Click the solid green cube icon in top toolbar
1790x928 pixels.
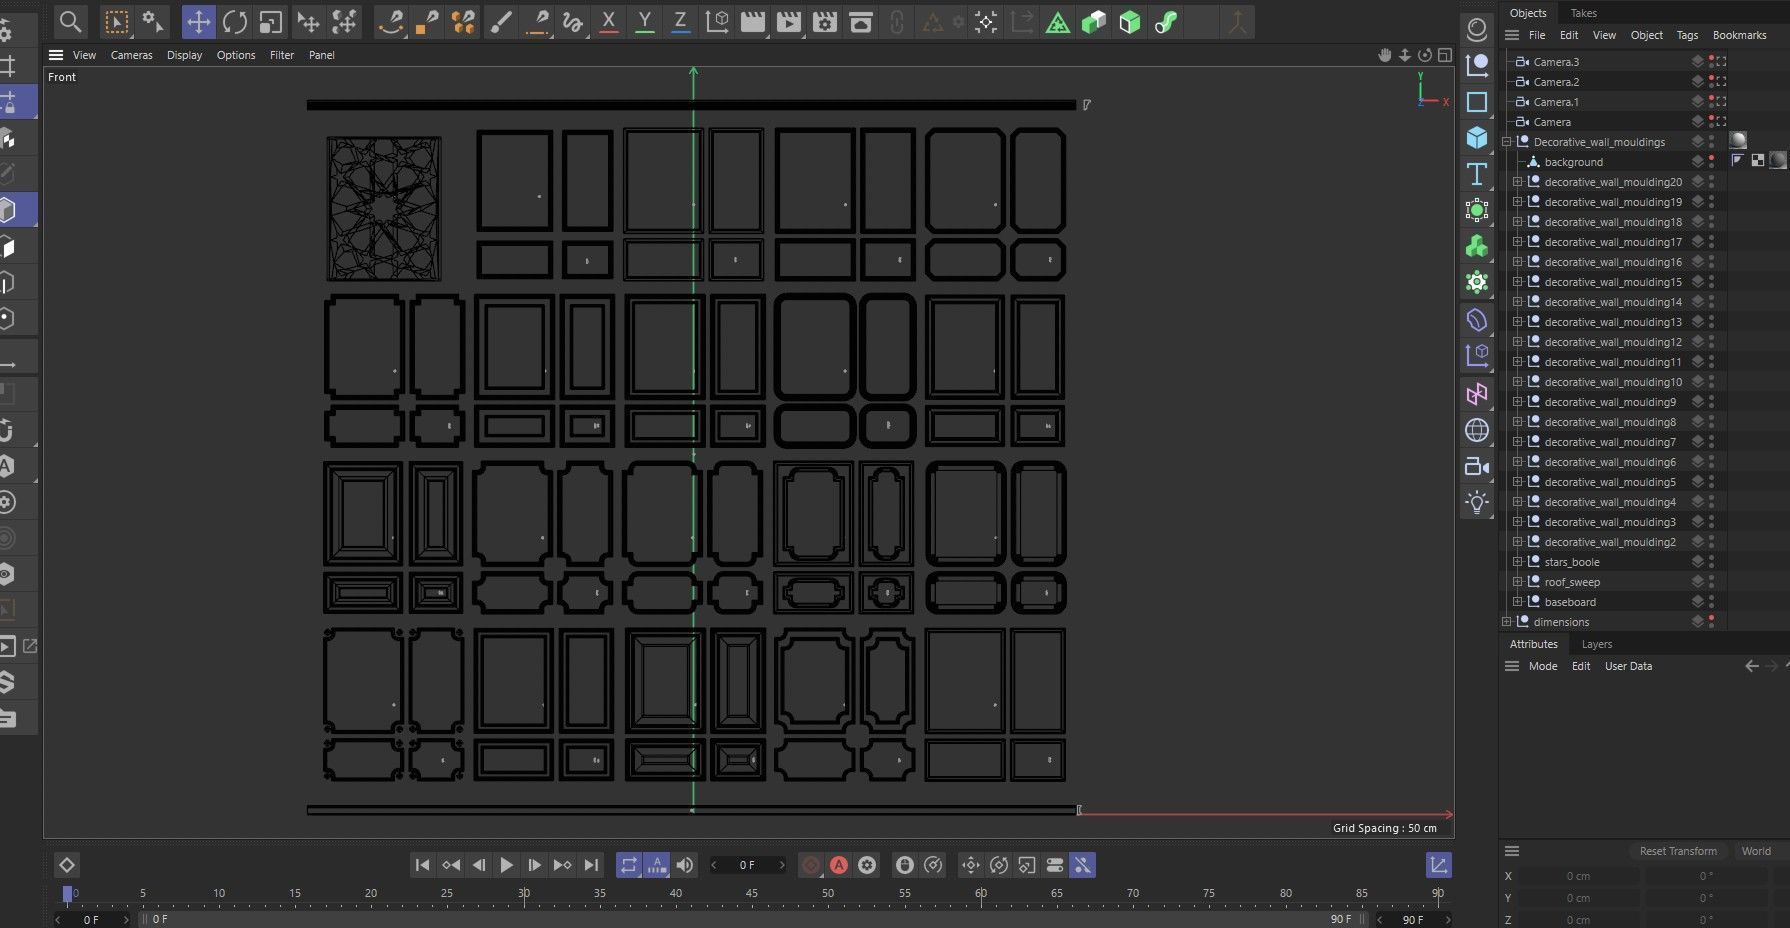1130,21
